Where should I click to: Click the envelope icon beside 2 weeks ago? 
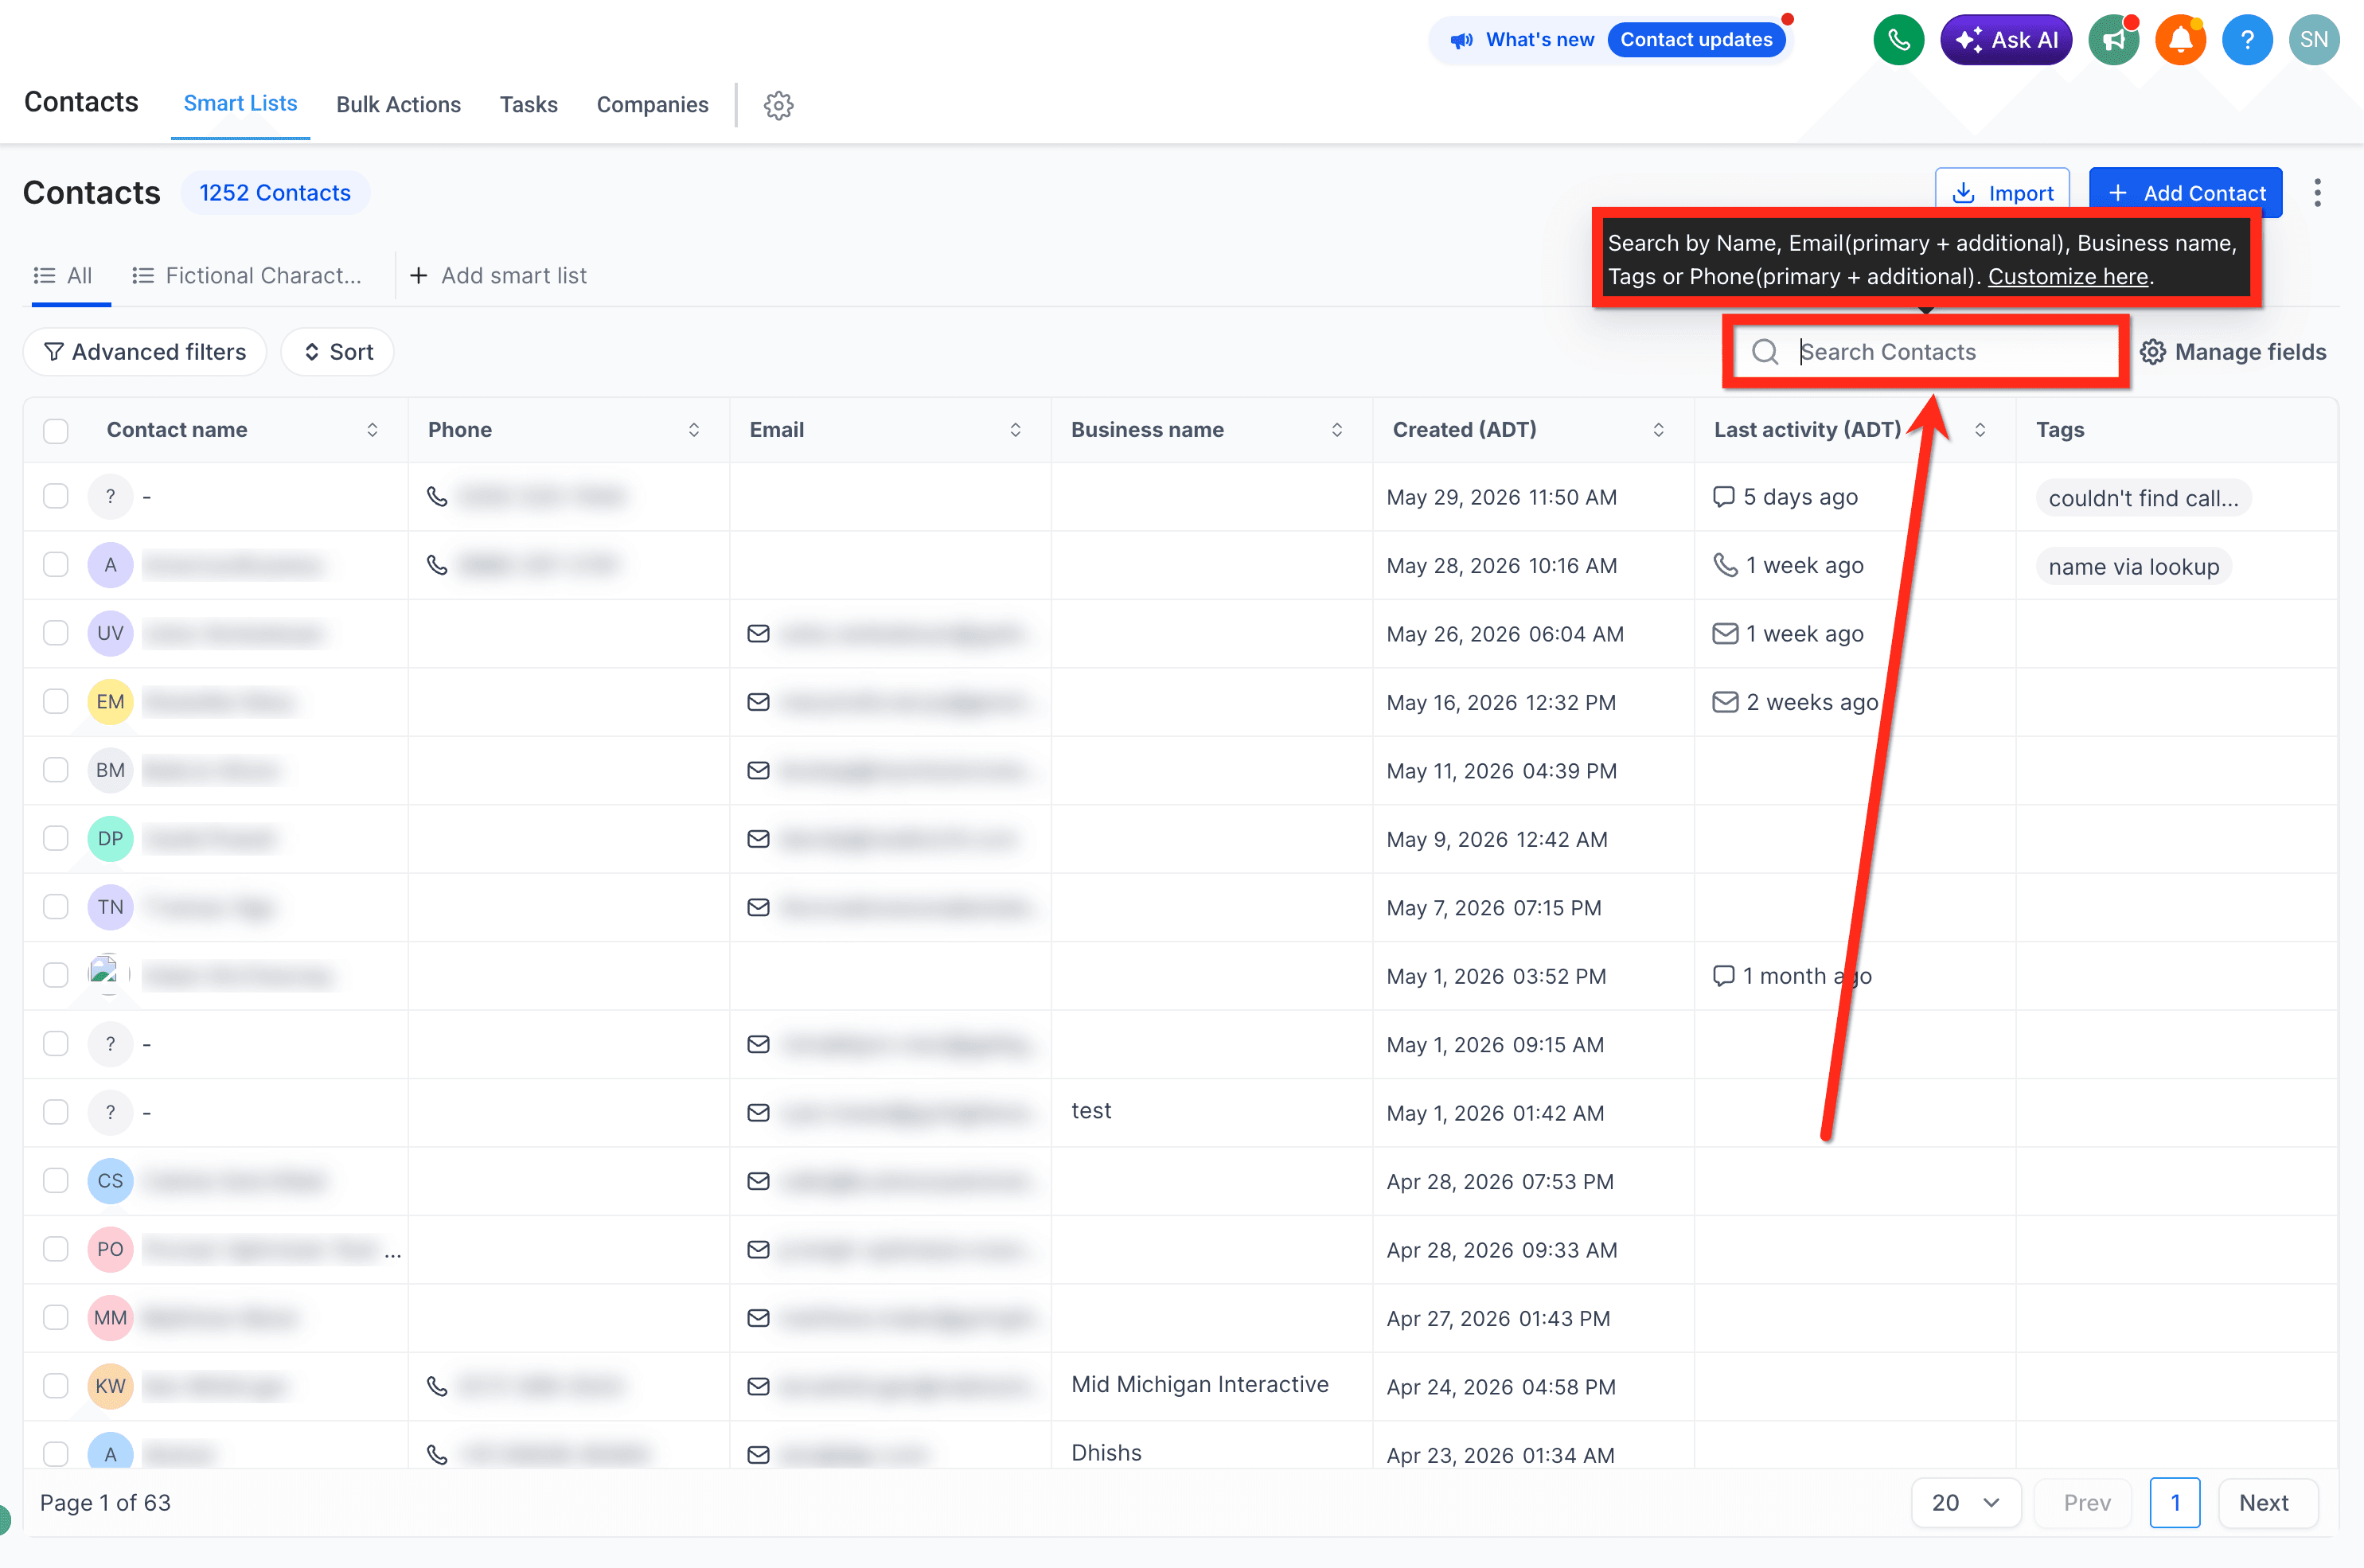pos(1725,702)
